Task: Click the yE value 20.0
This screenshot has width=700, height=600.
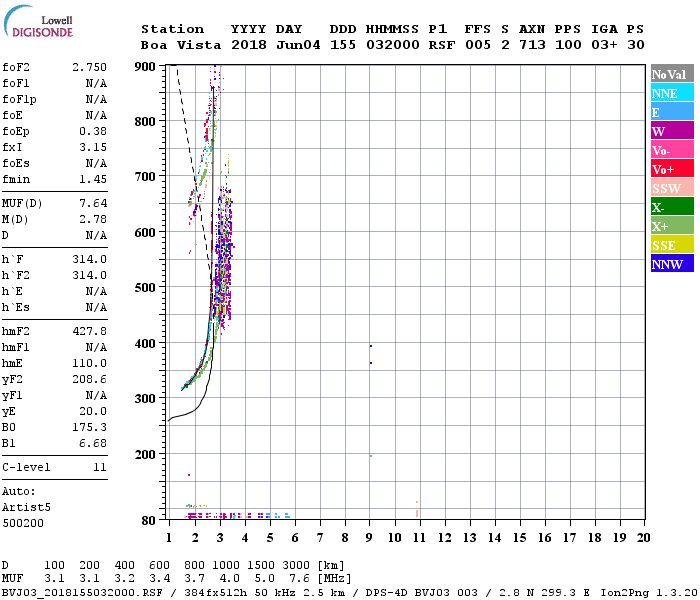Action: click(93, 412)
